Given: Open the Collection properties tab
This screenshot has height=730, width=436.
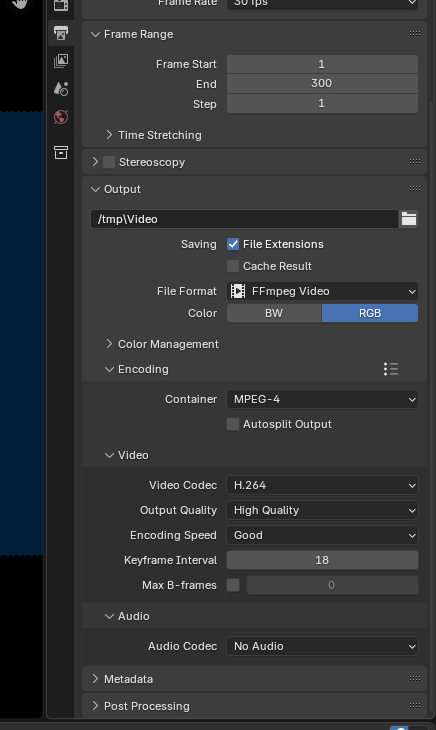Looking at the screenshot, I should [x=61, y=152].
